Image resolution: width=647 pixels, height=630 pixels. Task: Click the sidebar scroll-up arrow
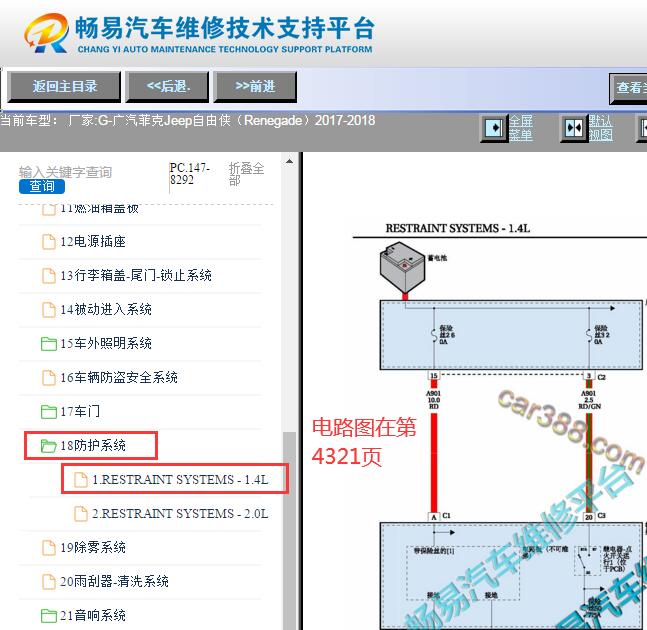click(290, 161)
